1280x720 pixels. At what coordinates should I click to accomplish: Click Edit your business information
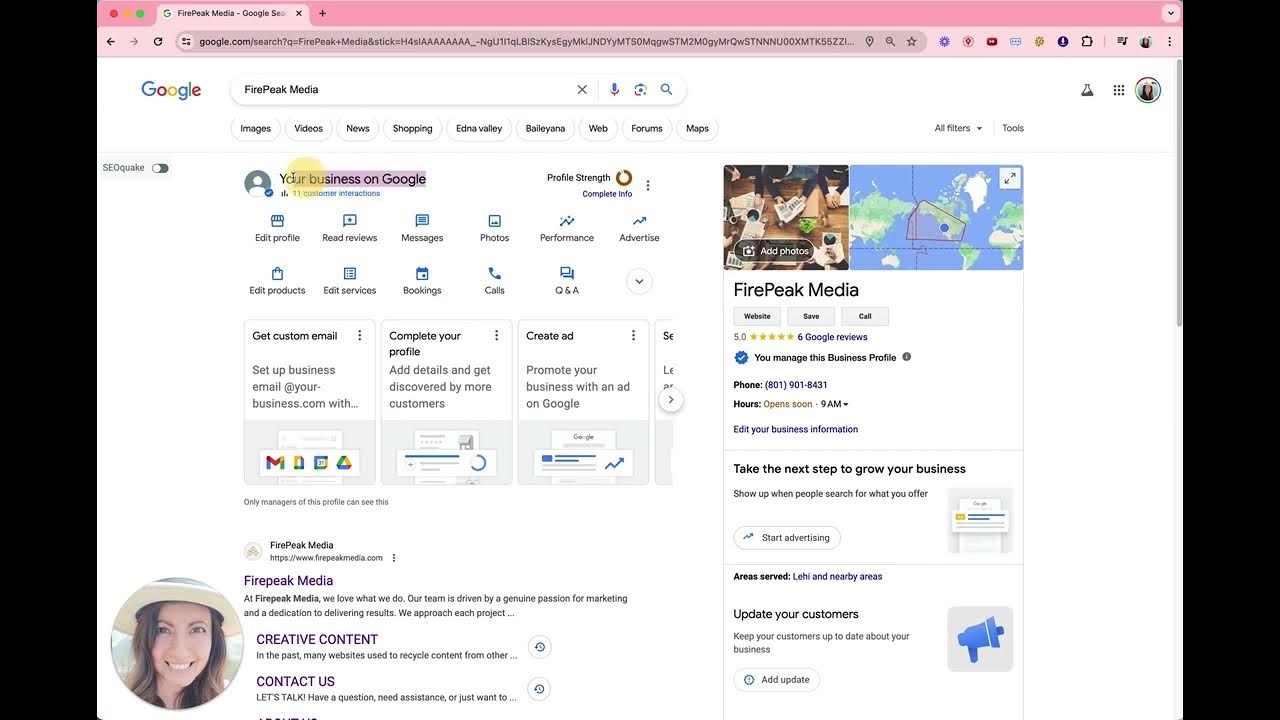[796, 429]
